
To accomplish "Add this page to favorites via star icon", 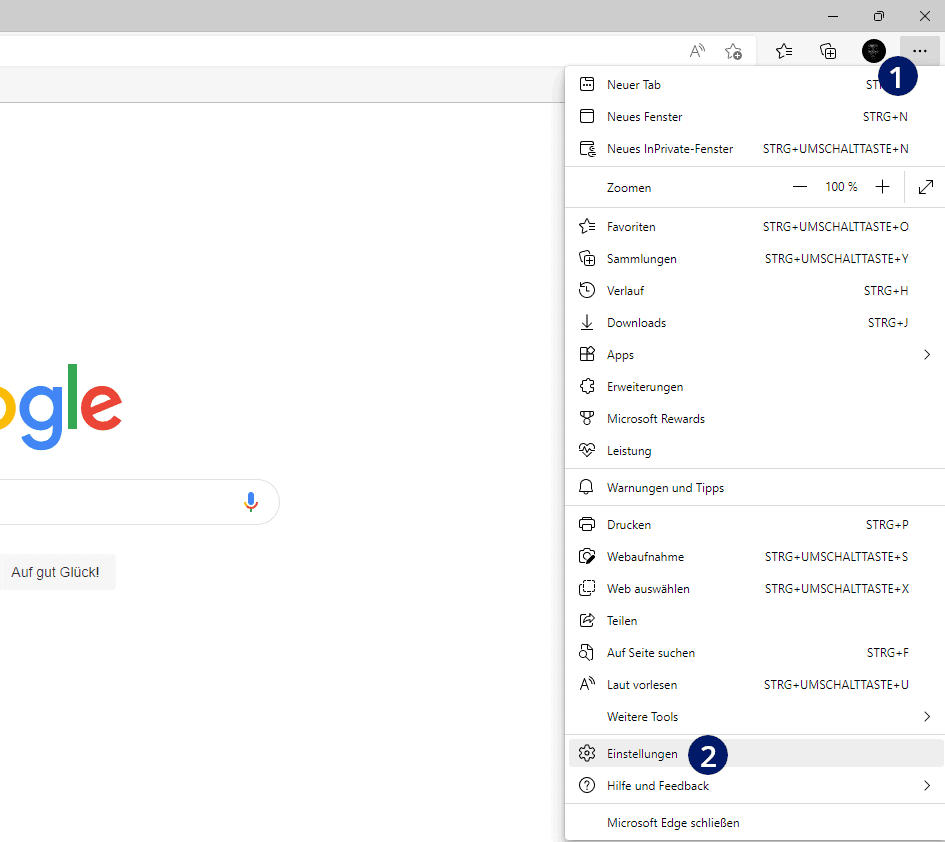I will pos(733,50).
